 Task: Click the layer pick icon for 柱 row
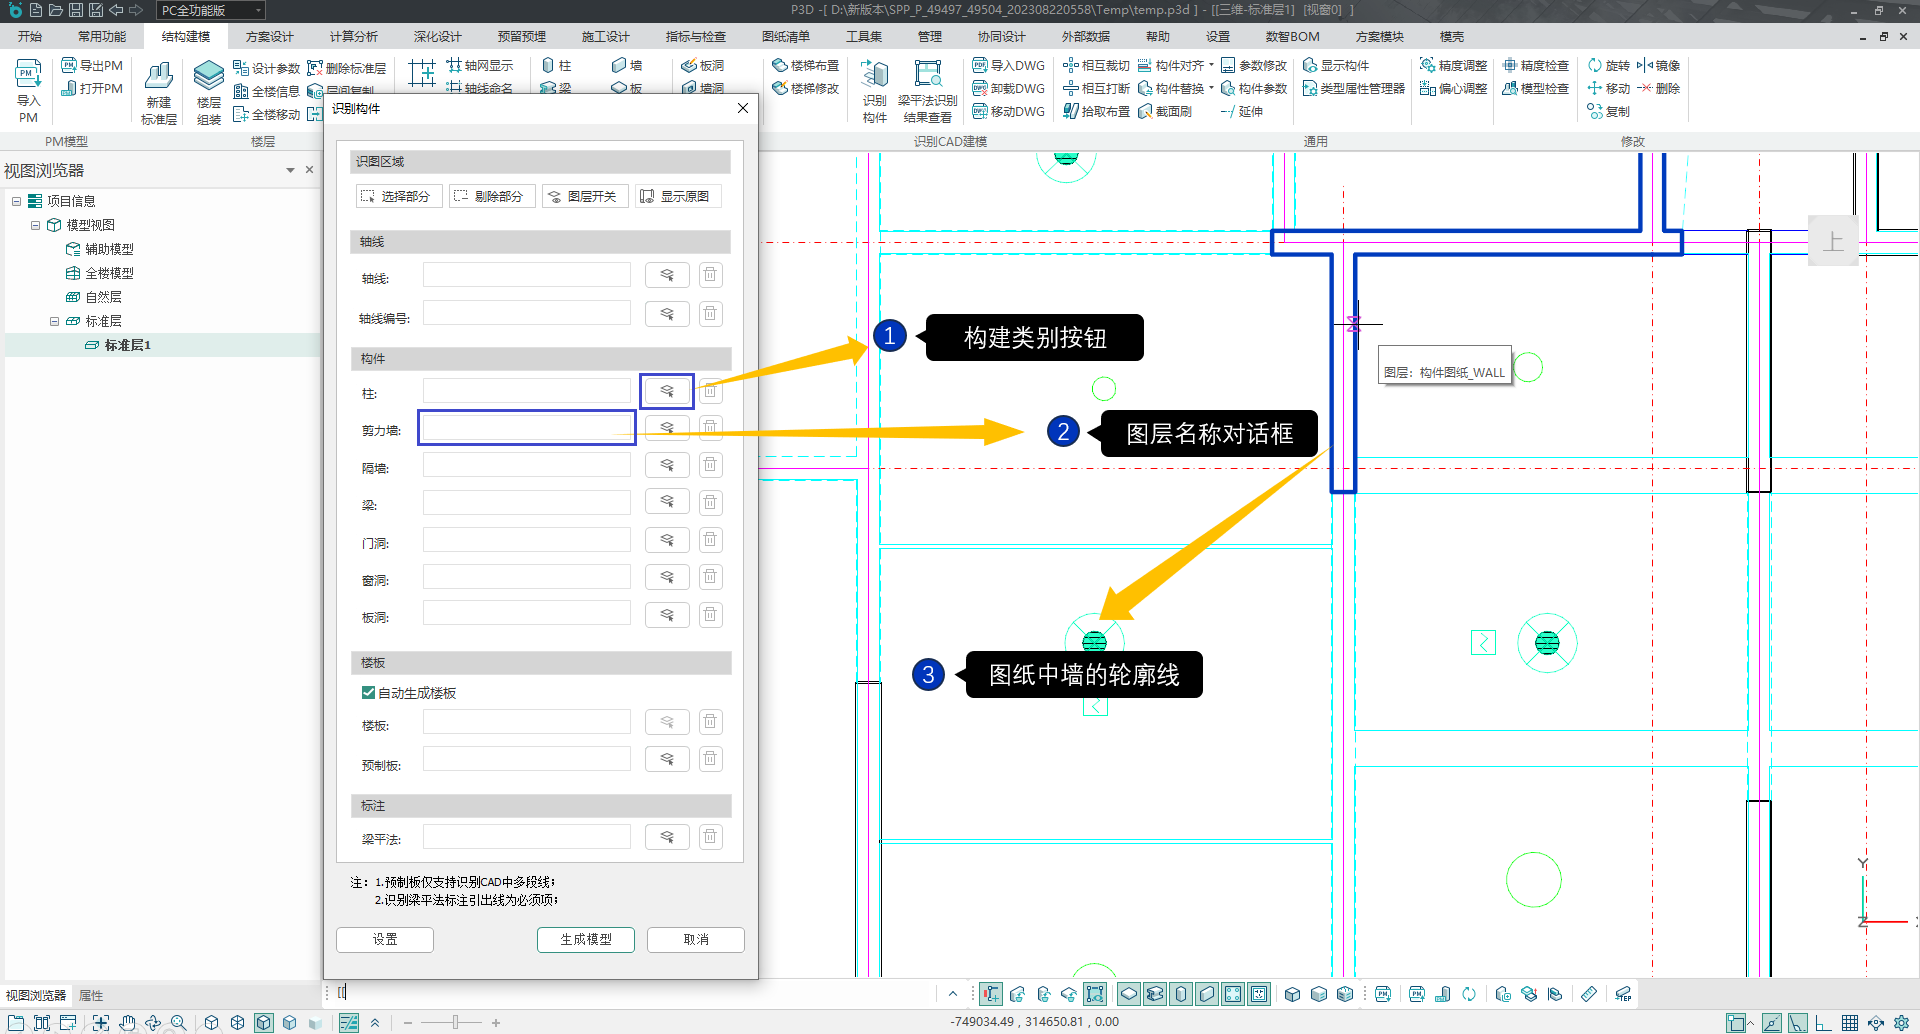(667, 391)
